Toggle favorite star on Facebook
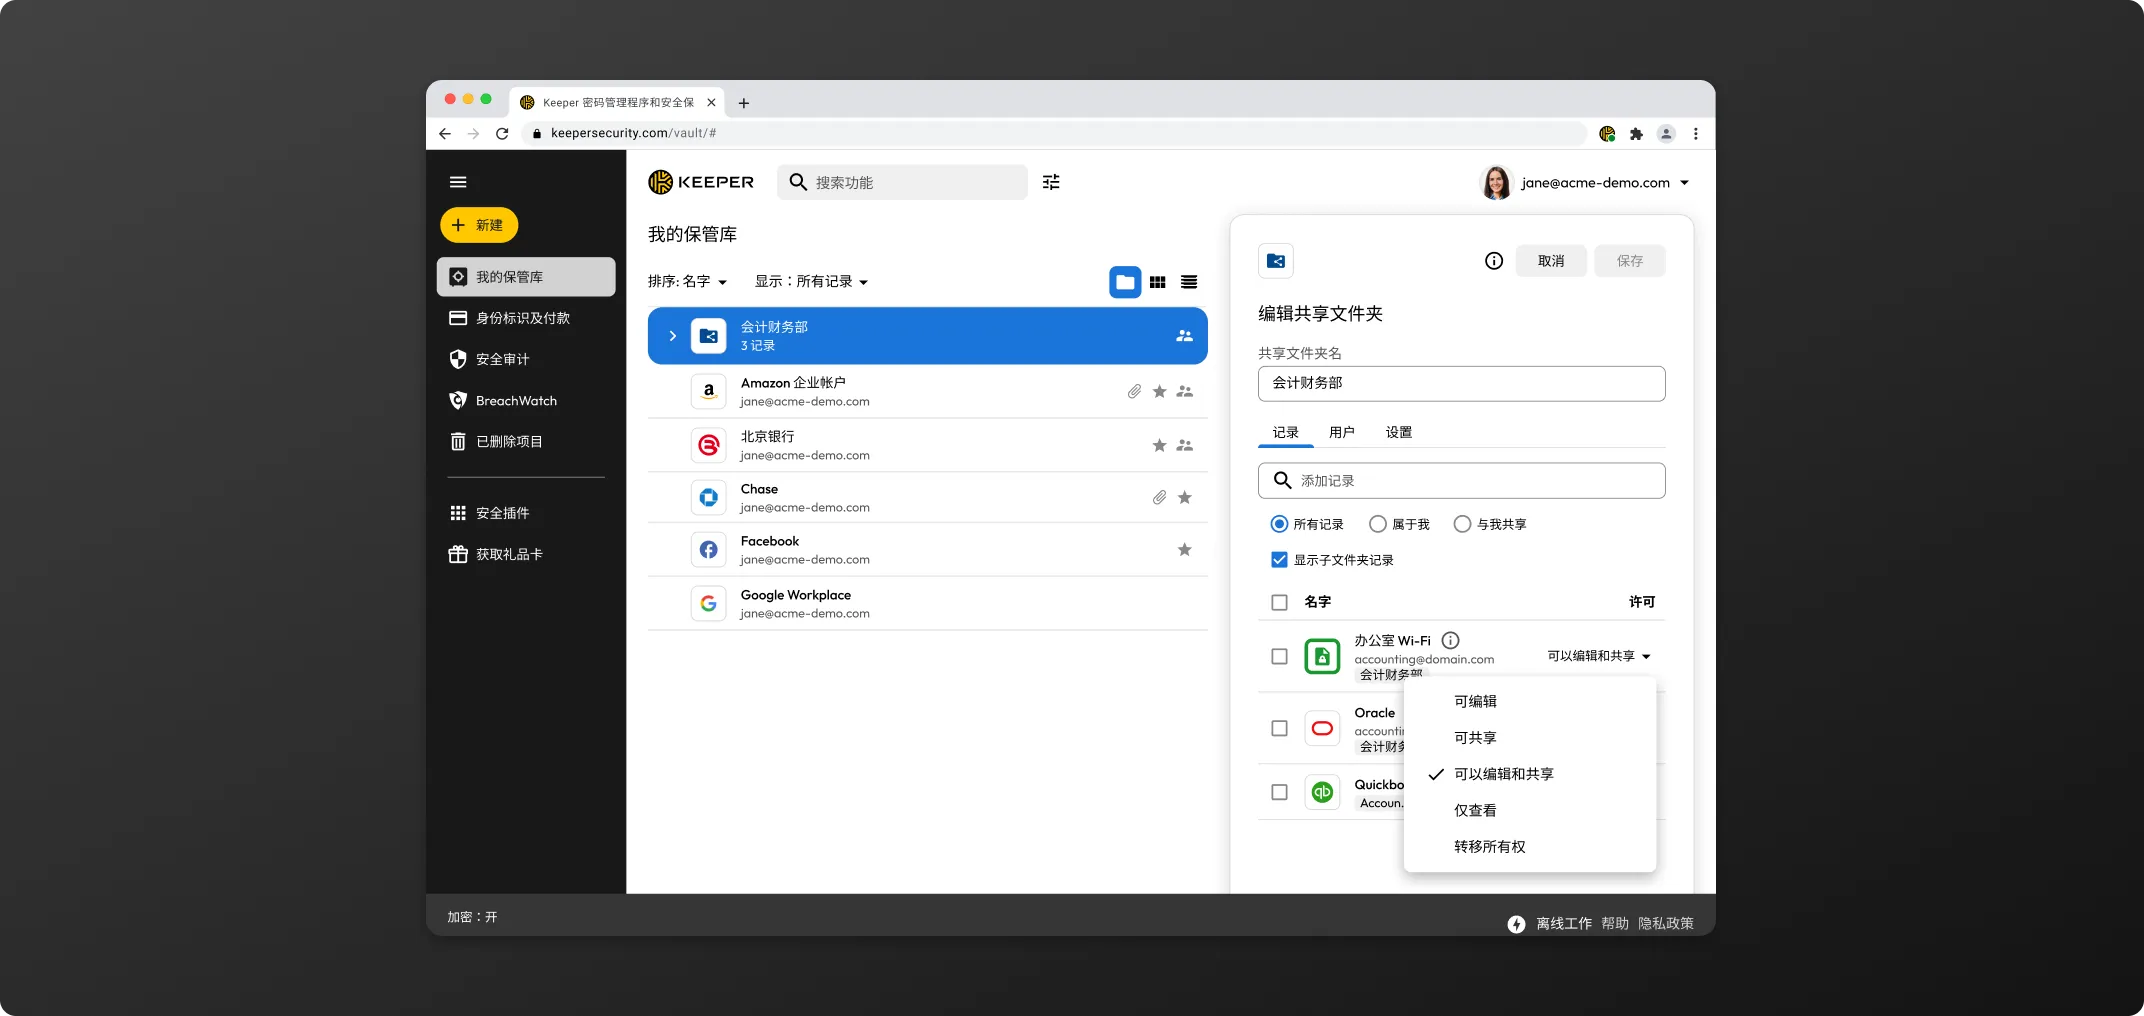 1185,550
